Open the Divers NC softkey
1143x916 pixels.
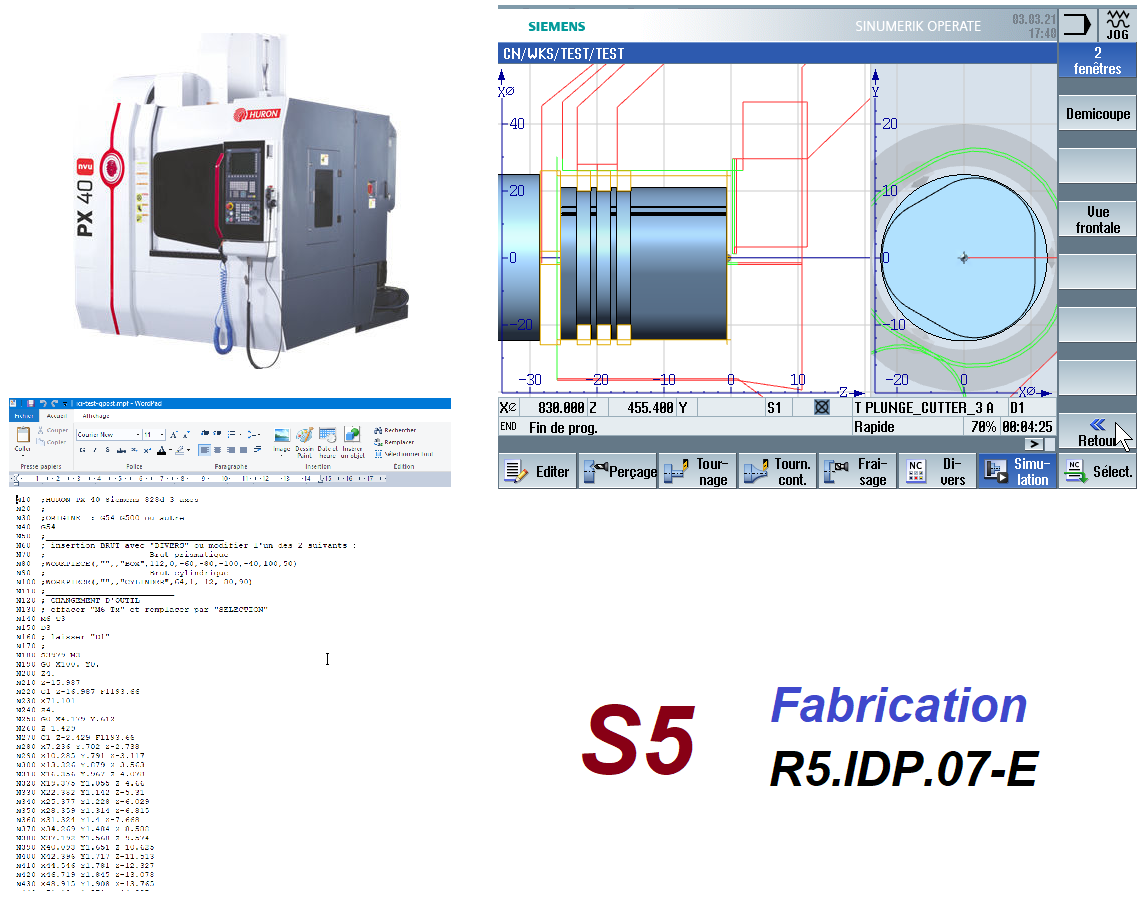click(938, 472)
